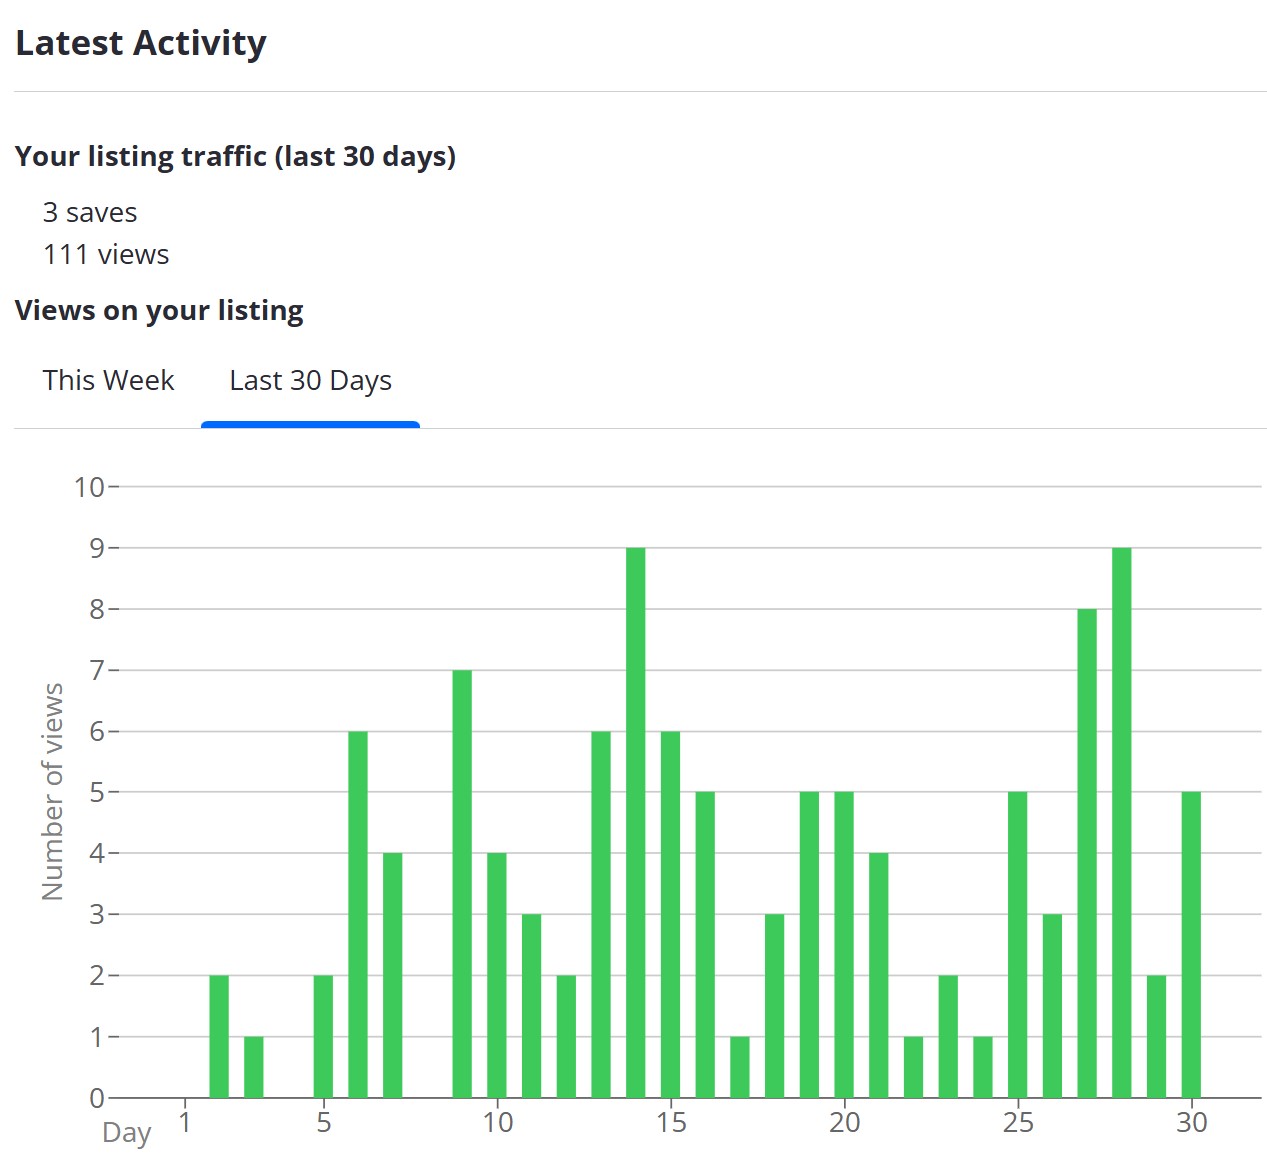Image resolution: width=1267 pixels, height=1160 pixels.
Task: Click the y-axis value label 10
Action: [89, 487]
